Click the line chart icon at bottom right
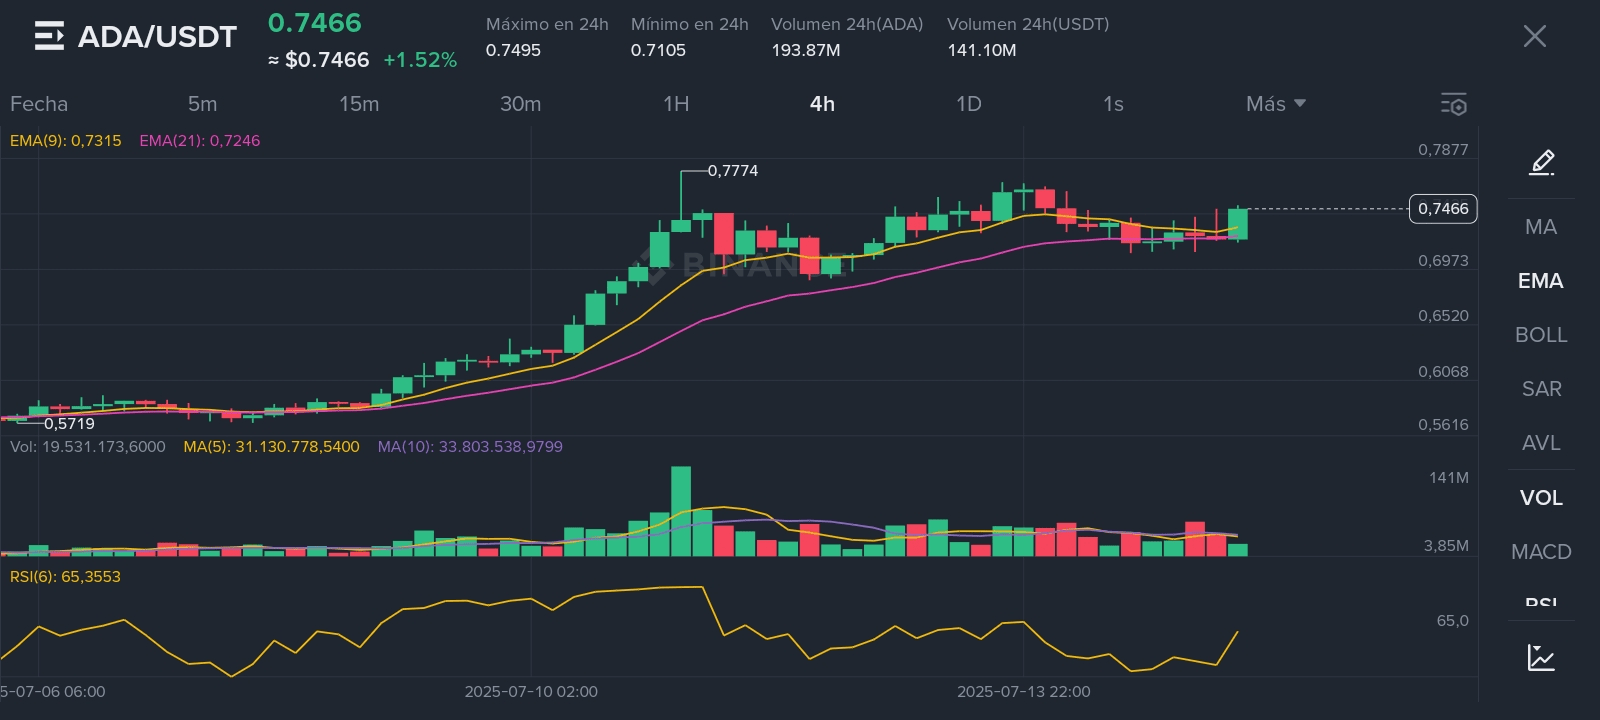Viewport: 1600px width, 720px height. pyautogui.click(x=1541, y=657)
